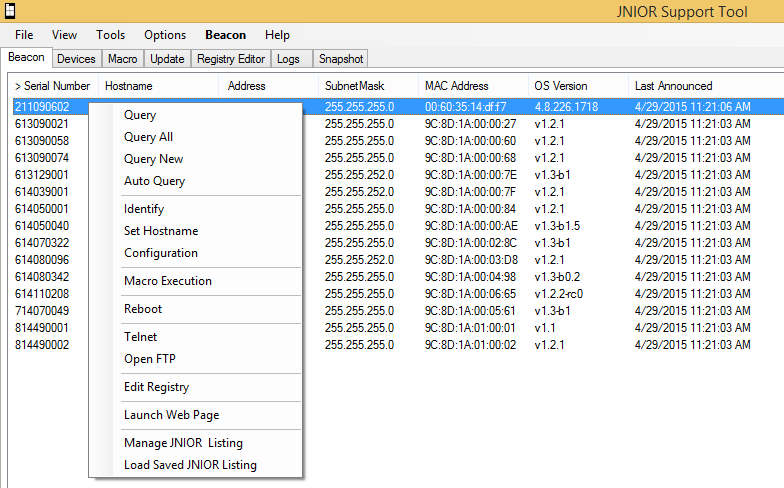Image resolution: width=784 pixels, height=488 pixels.
Task: Select Auto Query in context menu
Action: [196, 181]
